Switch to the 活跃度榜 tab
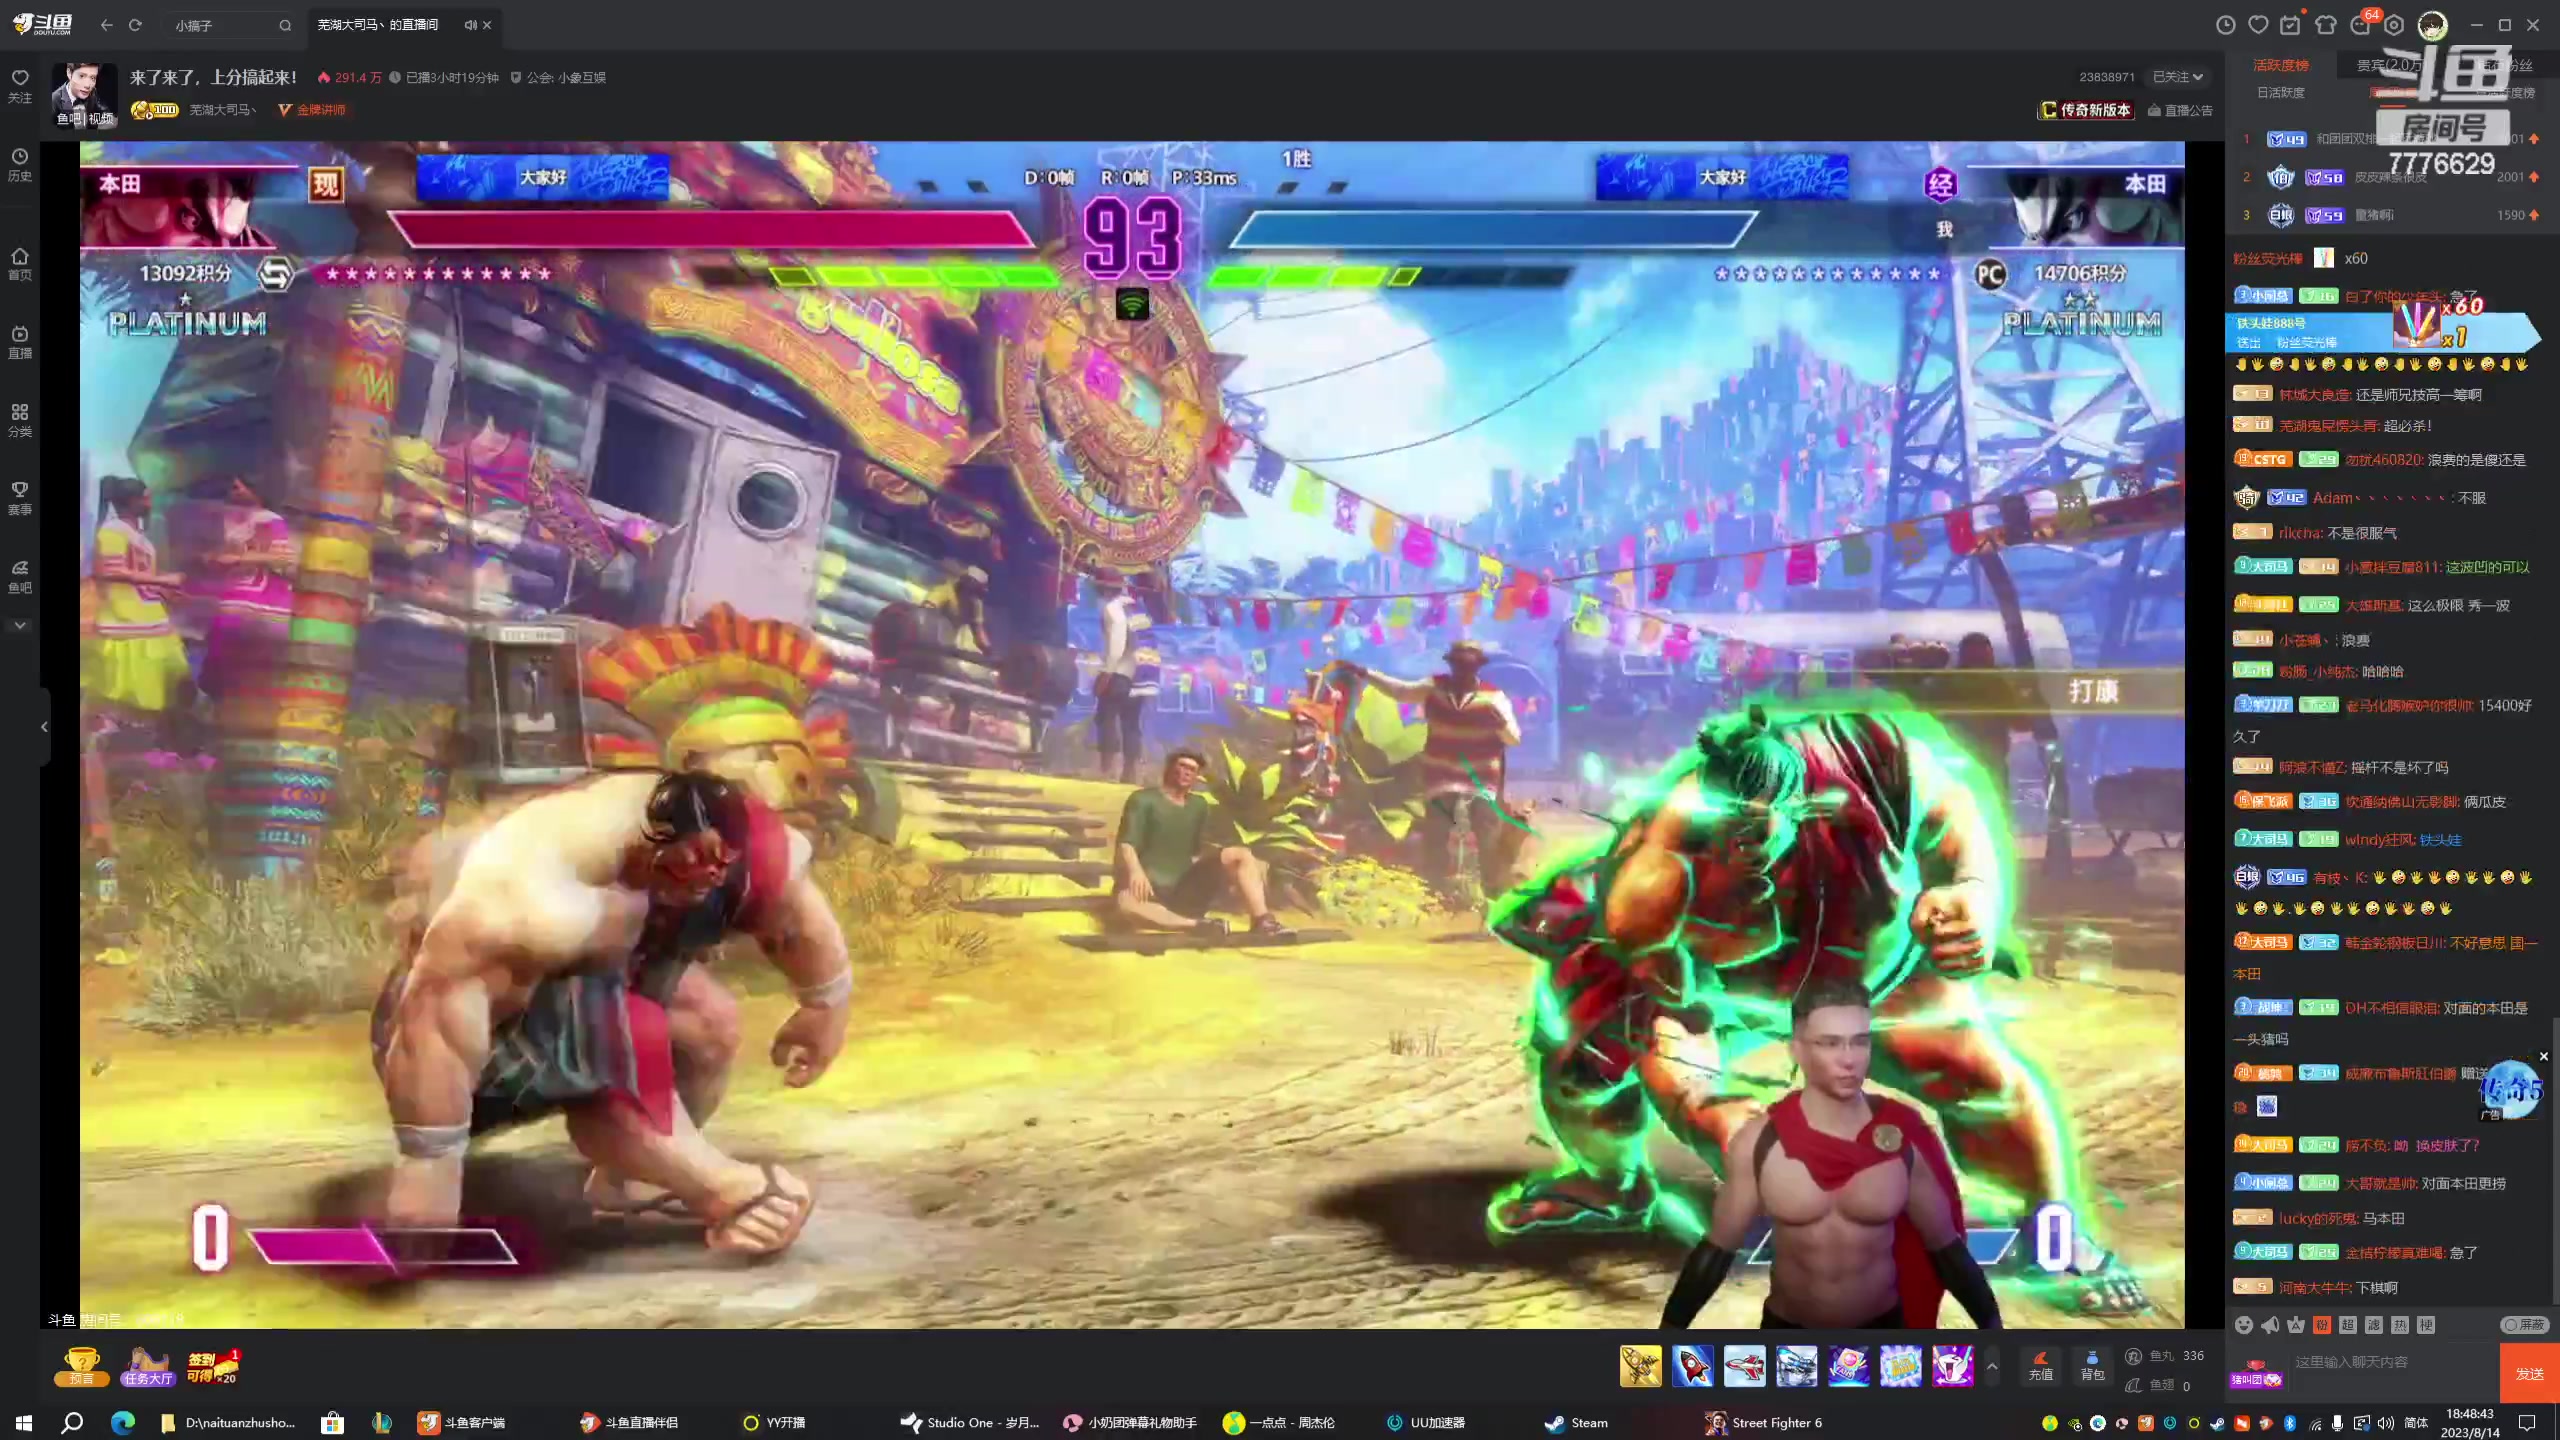Viewport: 2560px width, 1440px height. click(2280, 65)
